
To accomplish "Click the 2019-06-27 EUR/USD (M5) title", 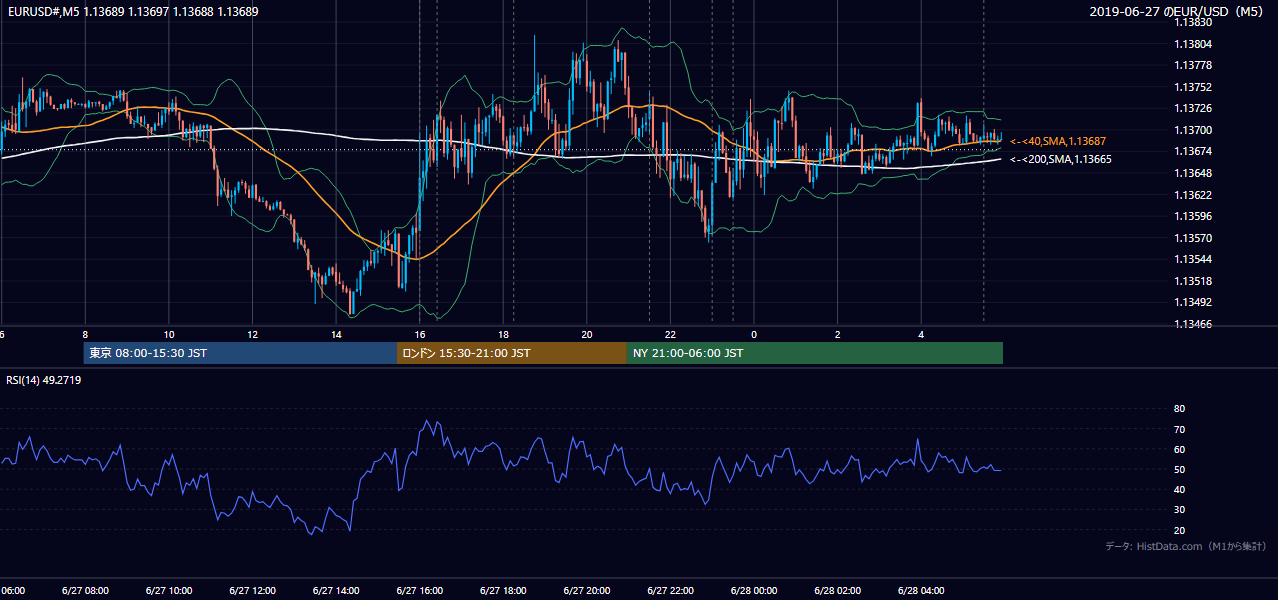I will (x=1177, y=11).
